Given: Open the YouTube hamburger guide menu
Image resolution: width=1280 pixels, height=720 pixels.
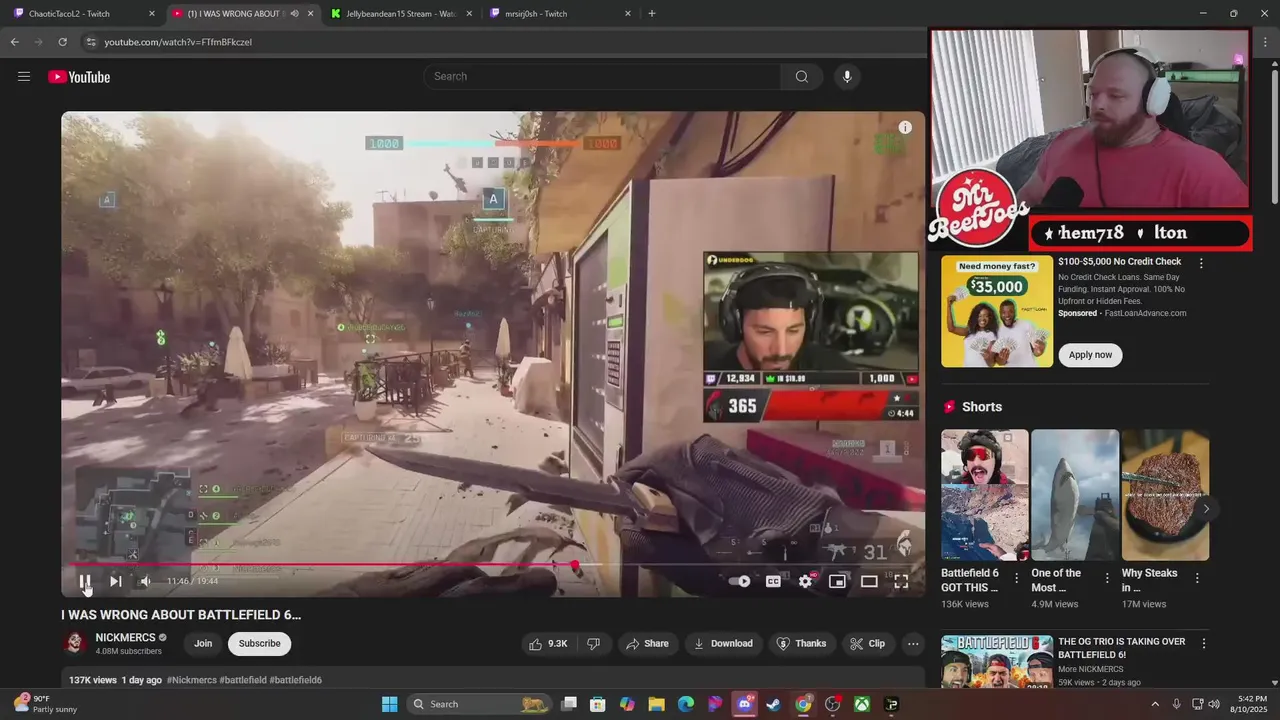Looking at the screenshot, I should [24, 77].
